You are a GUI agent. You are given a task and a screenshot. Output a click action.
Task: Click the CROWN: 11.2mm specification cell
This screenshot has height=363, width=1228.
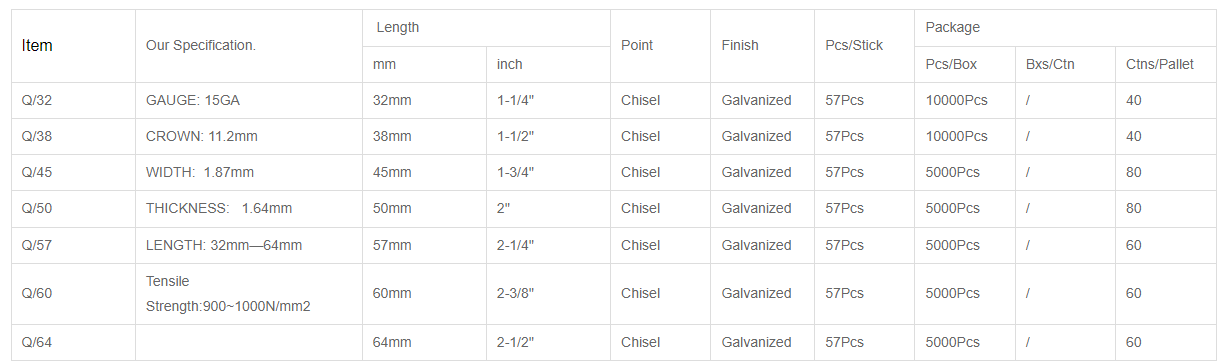[249, 136]
